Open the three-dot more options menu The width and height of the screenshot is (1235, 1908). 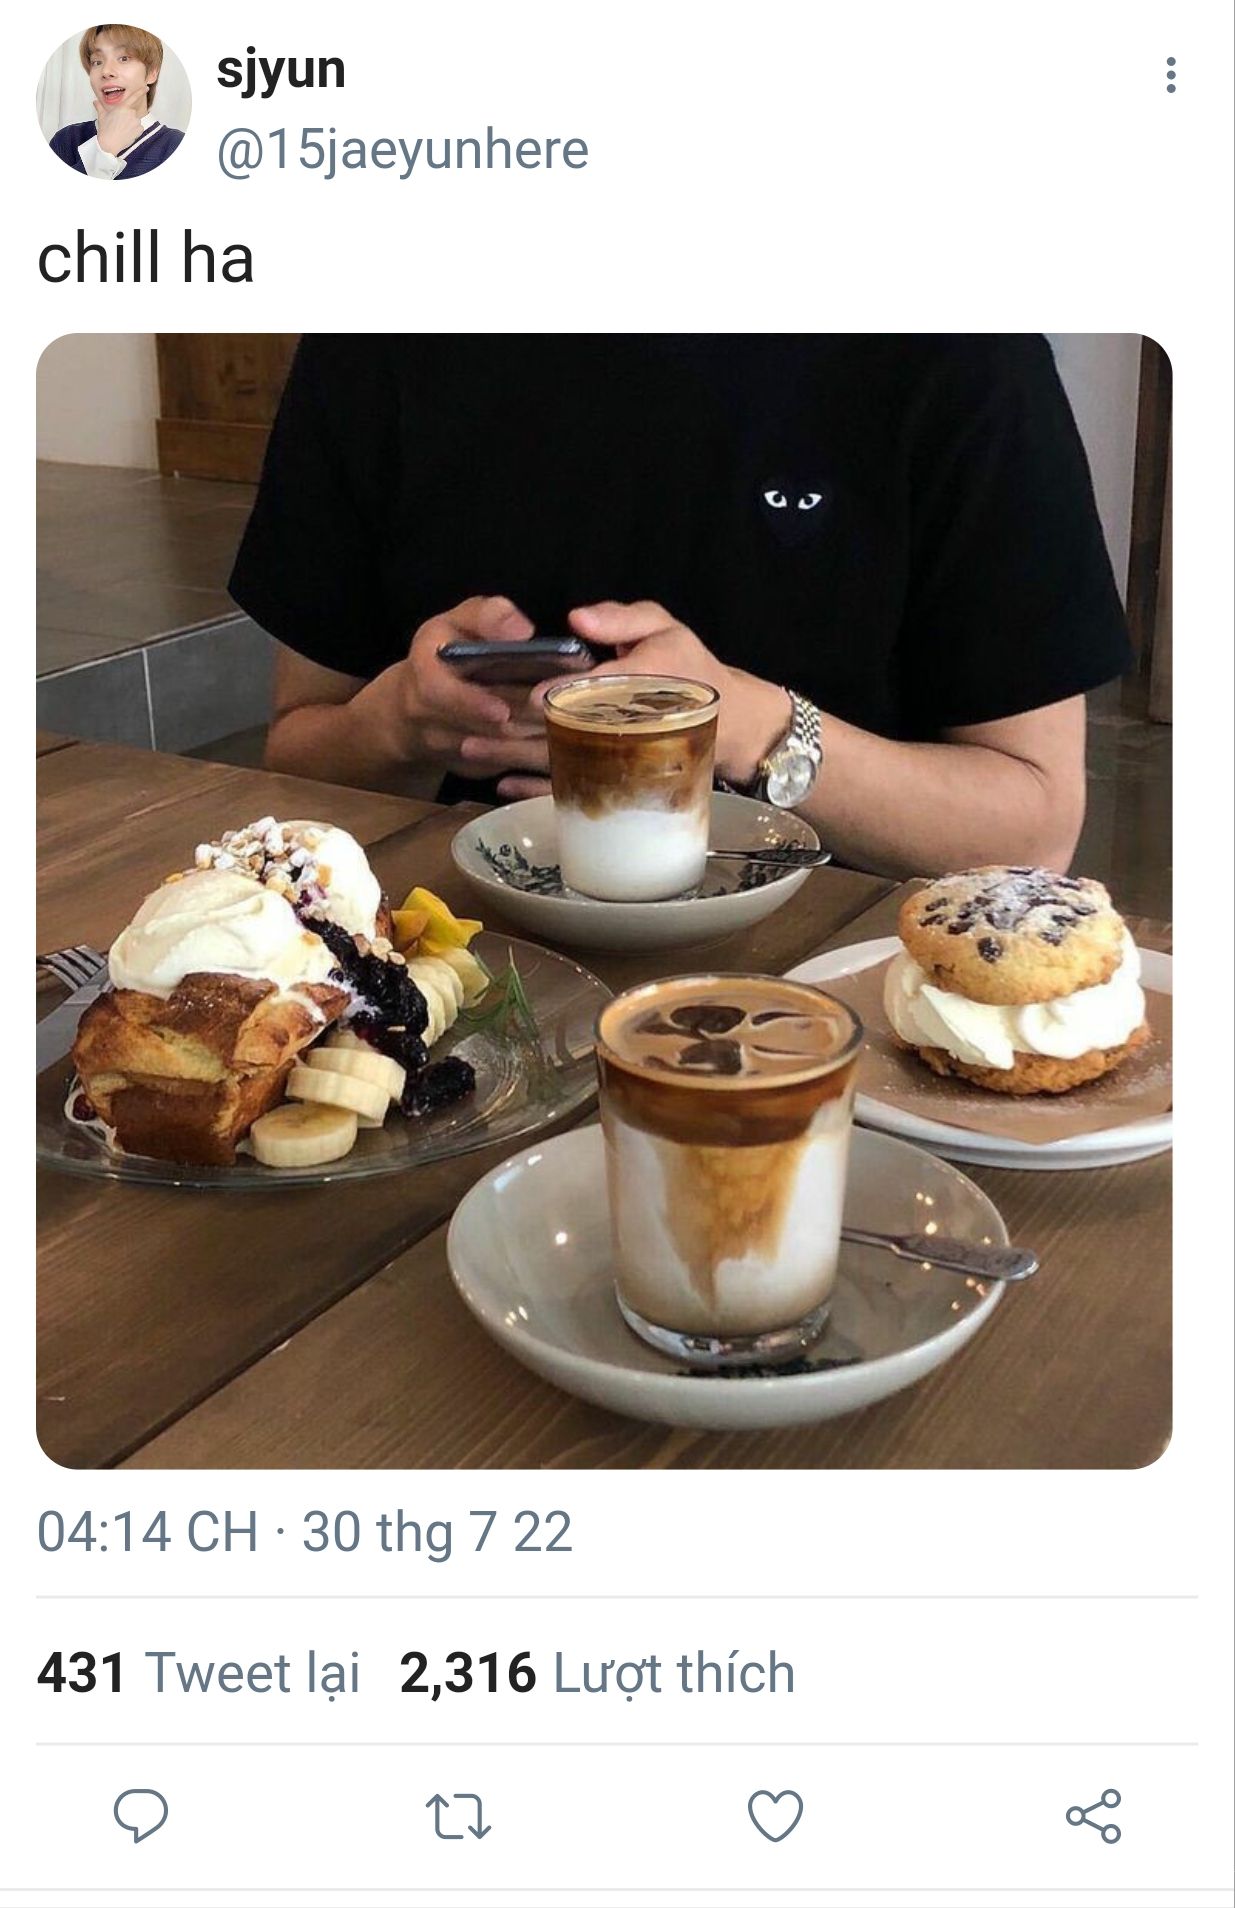tap(1170, 75)
